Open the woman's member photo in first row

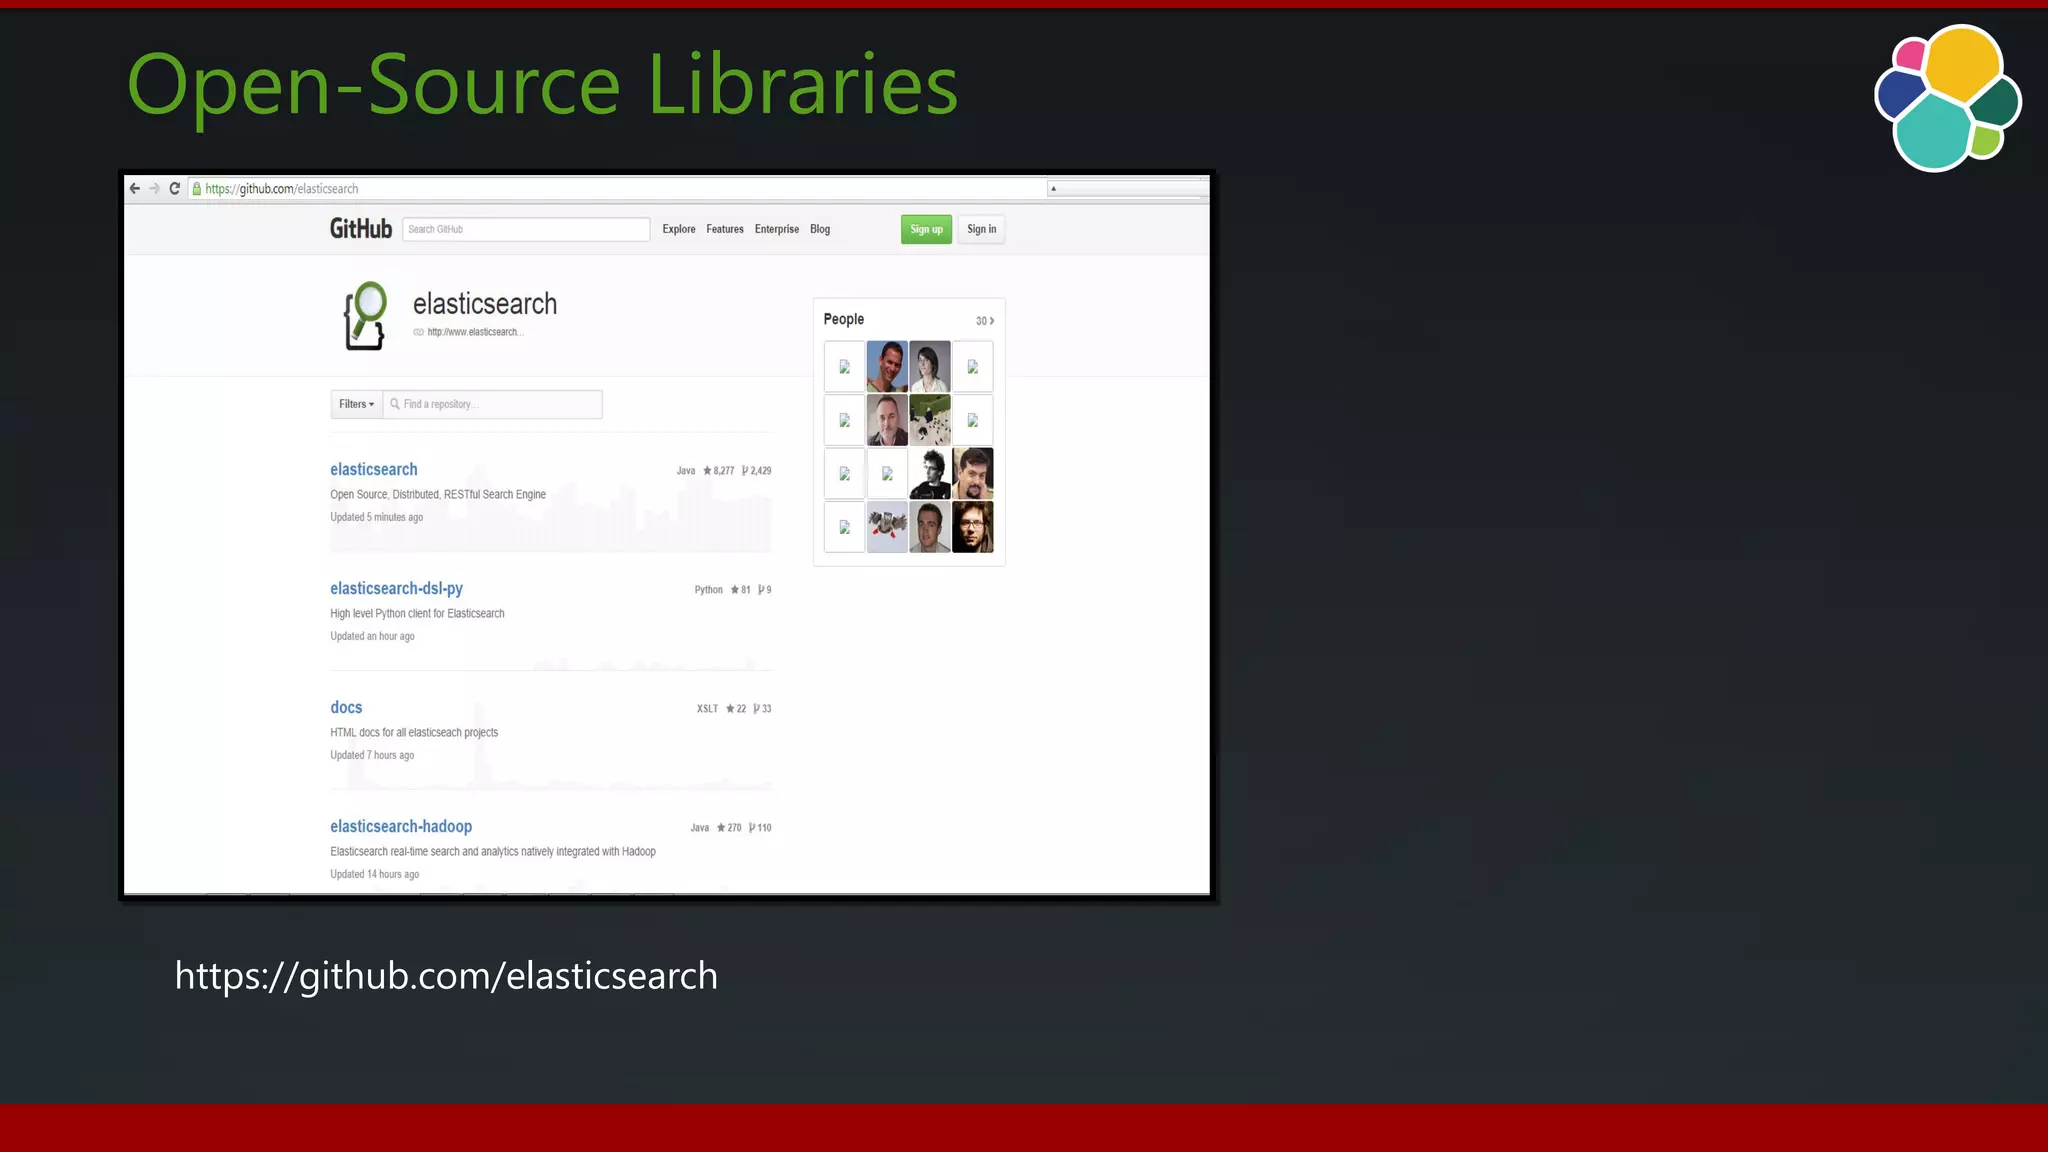click(930, 366)
